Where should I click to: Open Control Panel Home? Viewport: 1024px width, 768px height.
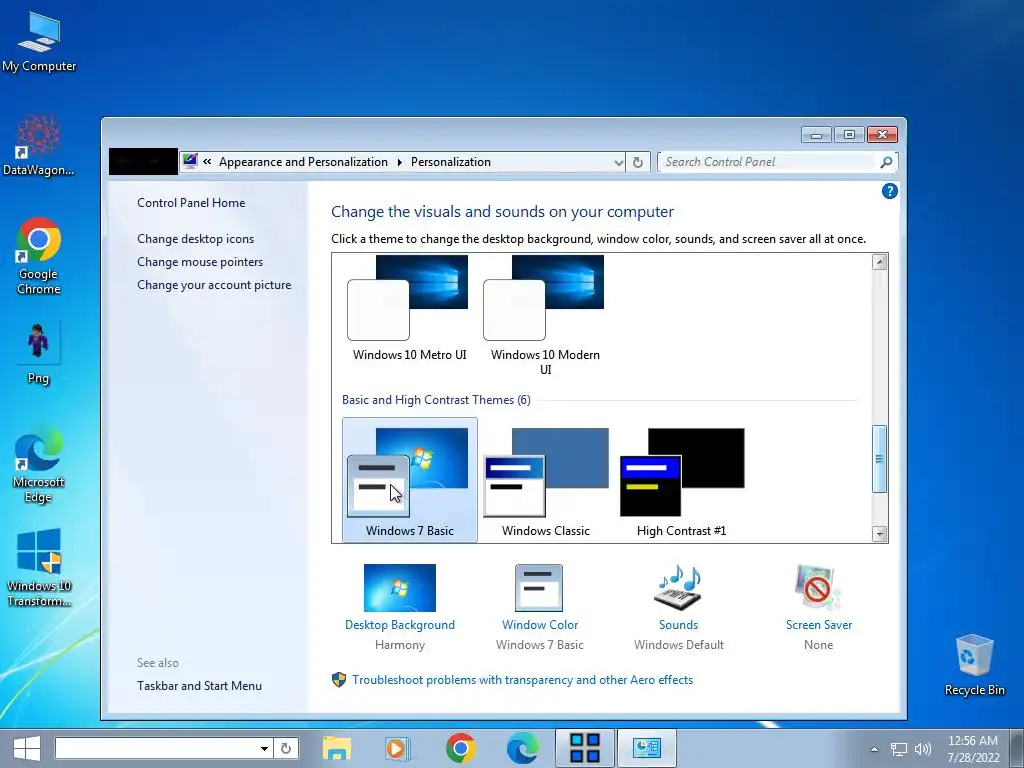click(x=191, y=203)
